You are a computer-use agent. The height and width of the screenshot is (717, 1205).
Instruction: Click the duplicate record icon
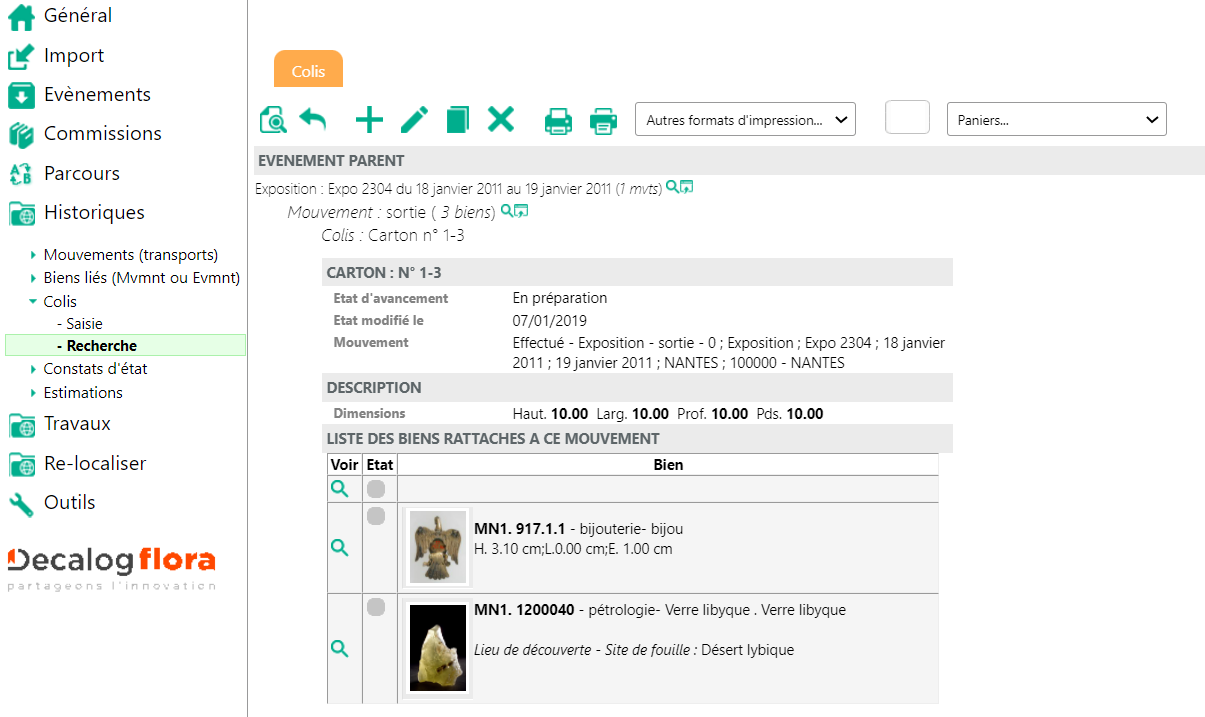457,120
